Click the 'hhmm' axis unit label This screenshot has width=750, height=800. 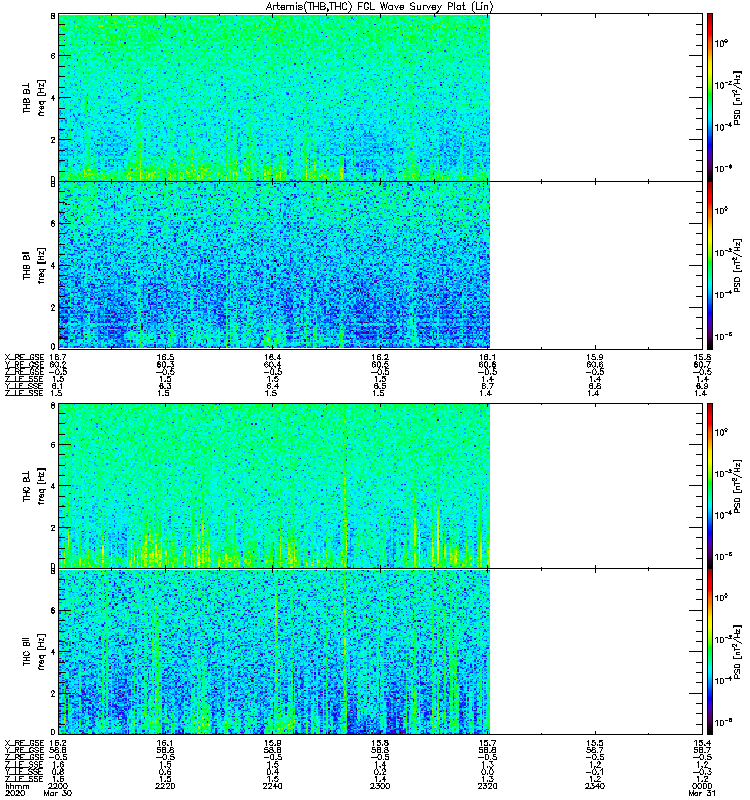16,786
